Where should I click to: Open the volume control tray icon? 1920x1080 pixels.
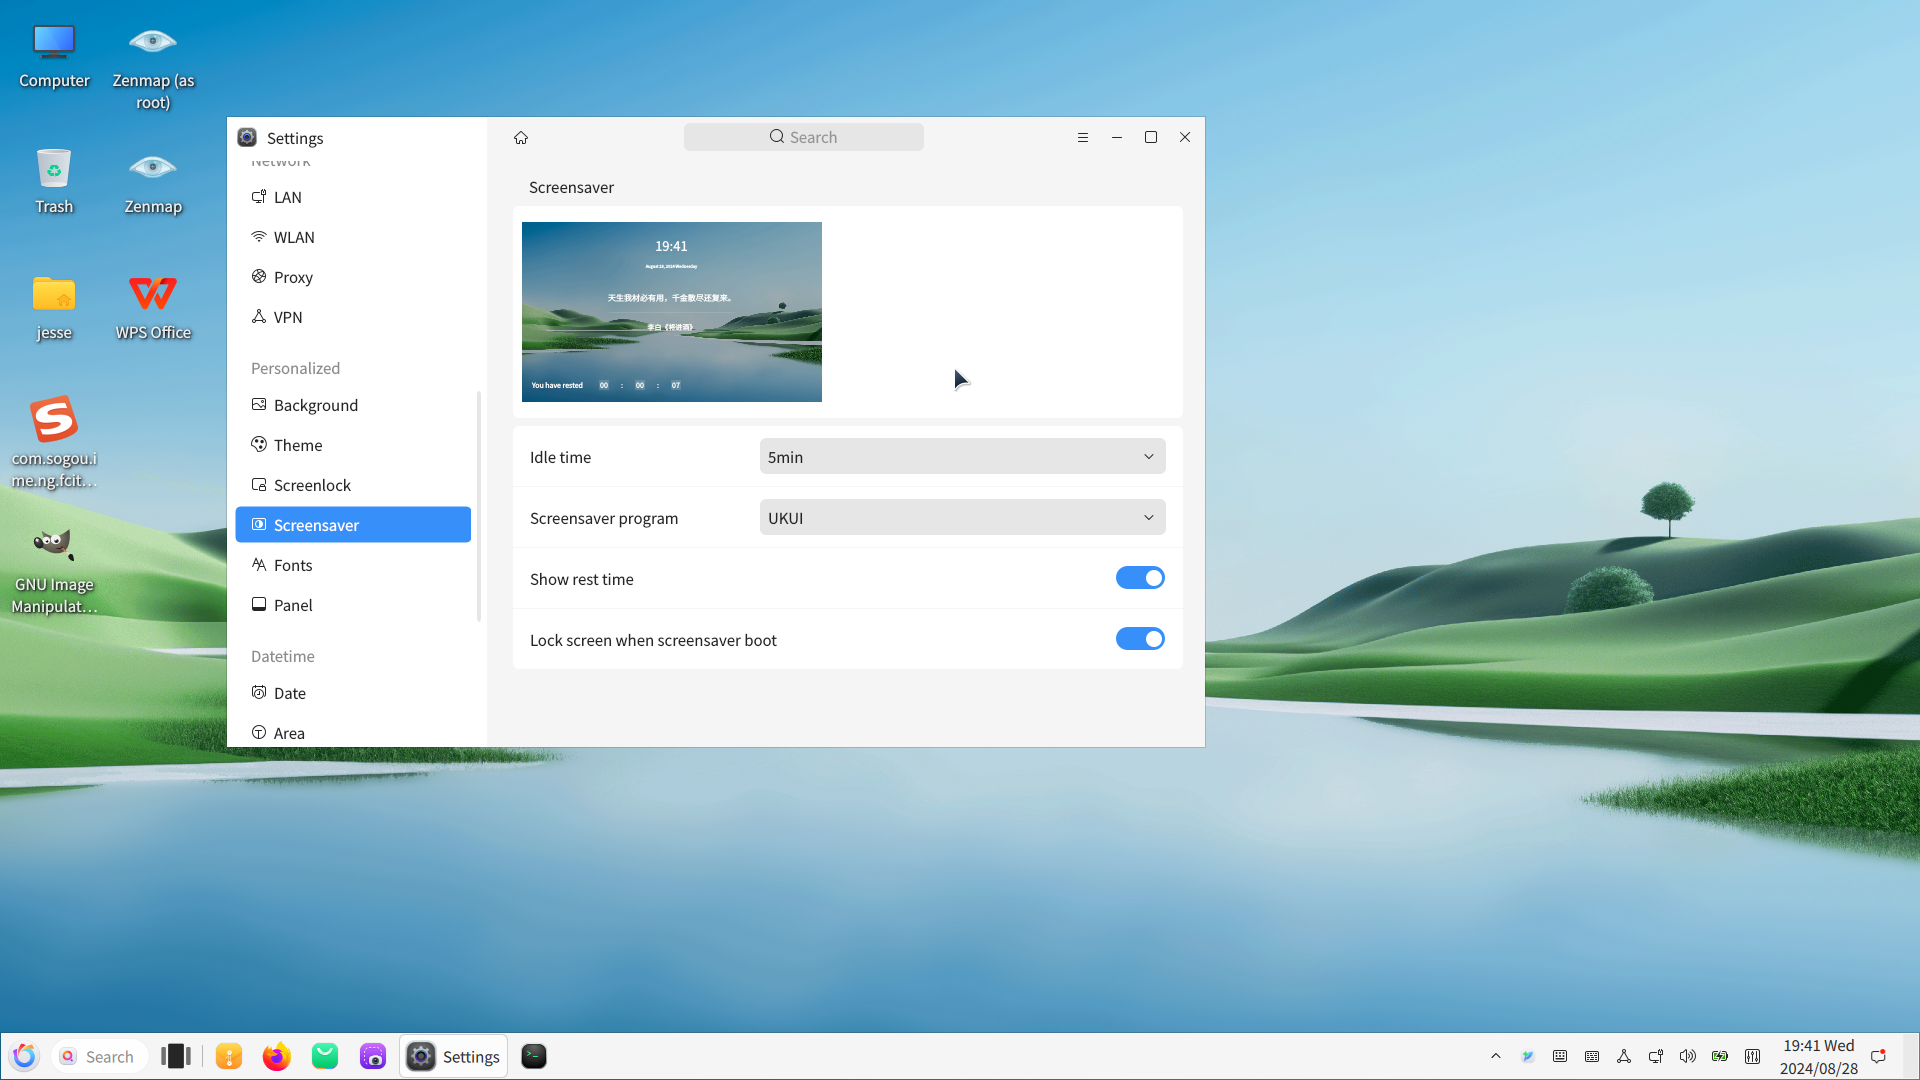1688,1057
